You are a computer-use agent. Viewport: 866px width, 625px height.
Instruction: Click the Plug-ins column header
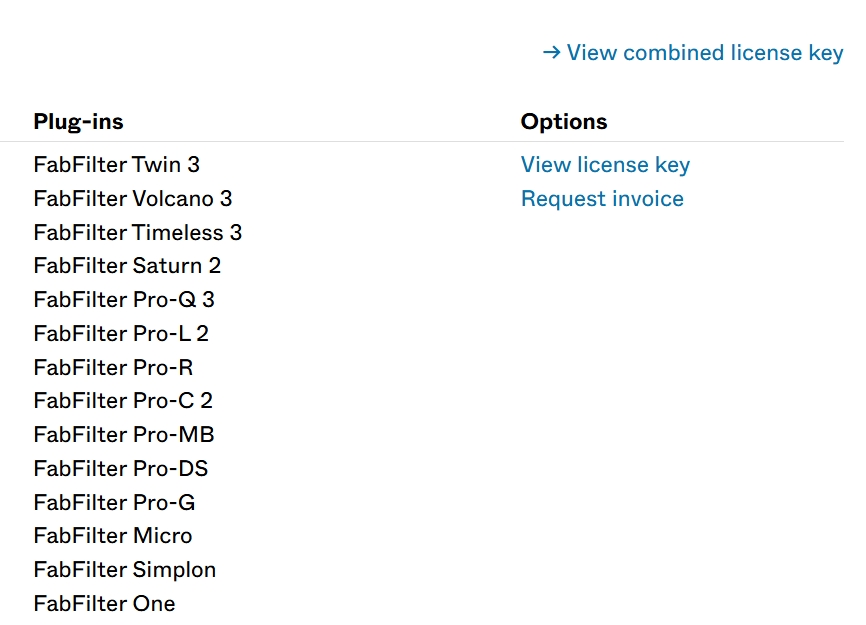(78, 122)
